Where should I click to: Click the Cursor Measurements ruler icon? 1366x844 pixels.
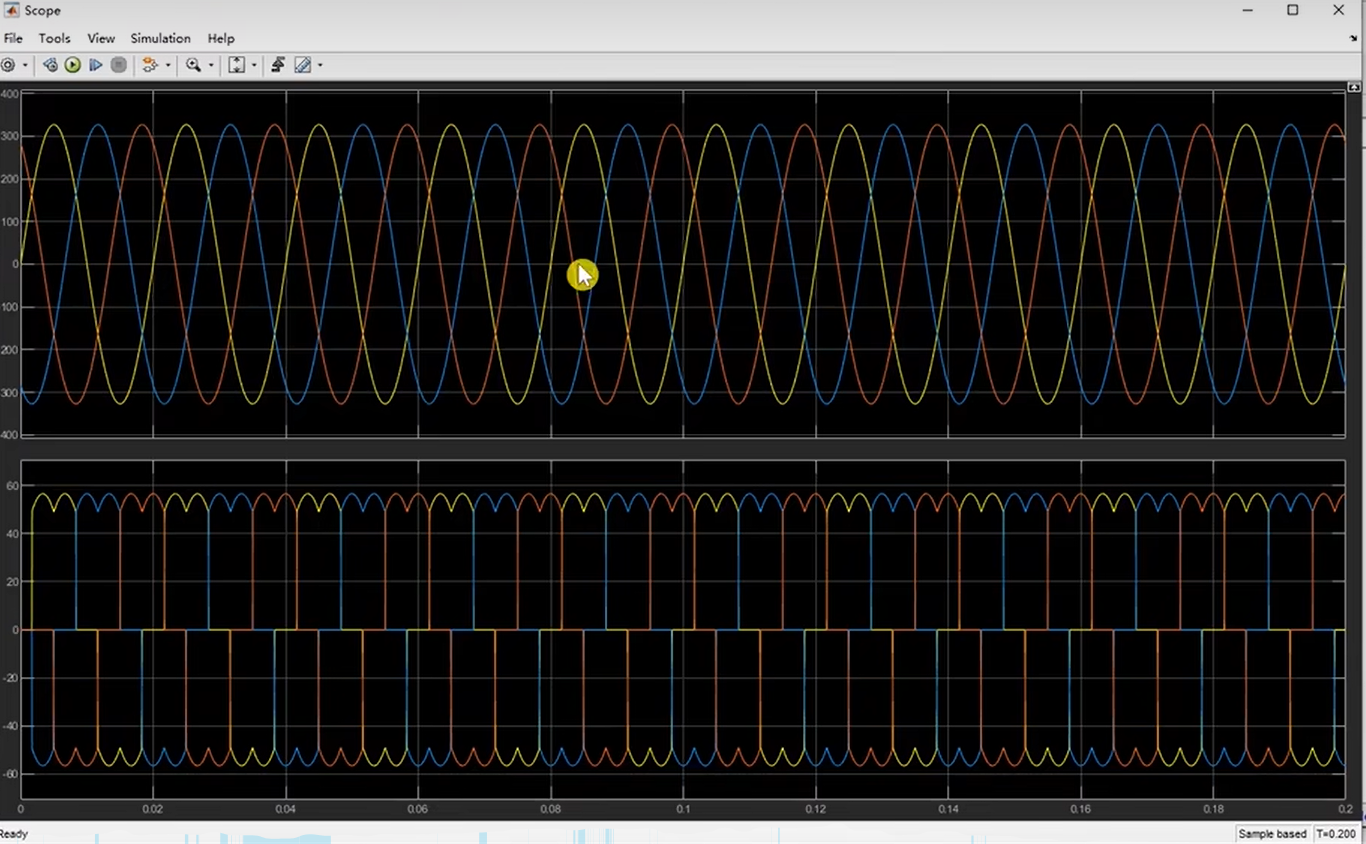pyautogui.click(x=302, y=65)
